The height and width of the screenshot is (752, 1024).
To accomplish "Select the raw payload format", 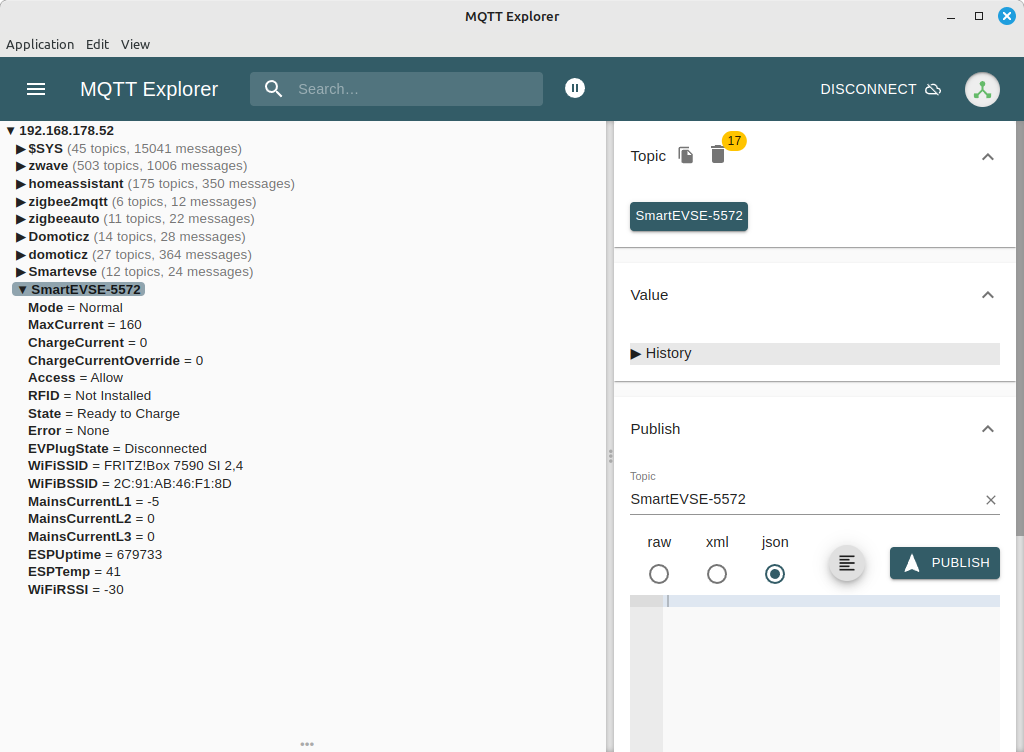I will pos(659,574).
